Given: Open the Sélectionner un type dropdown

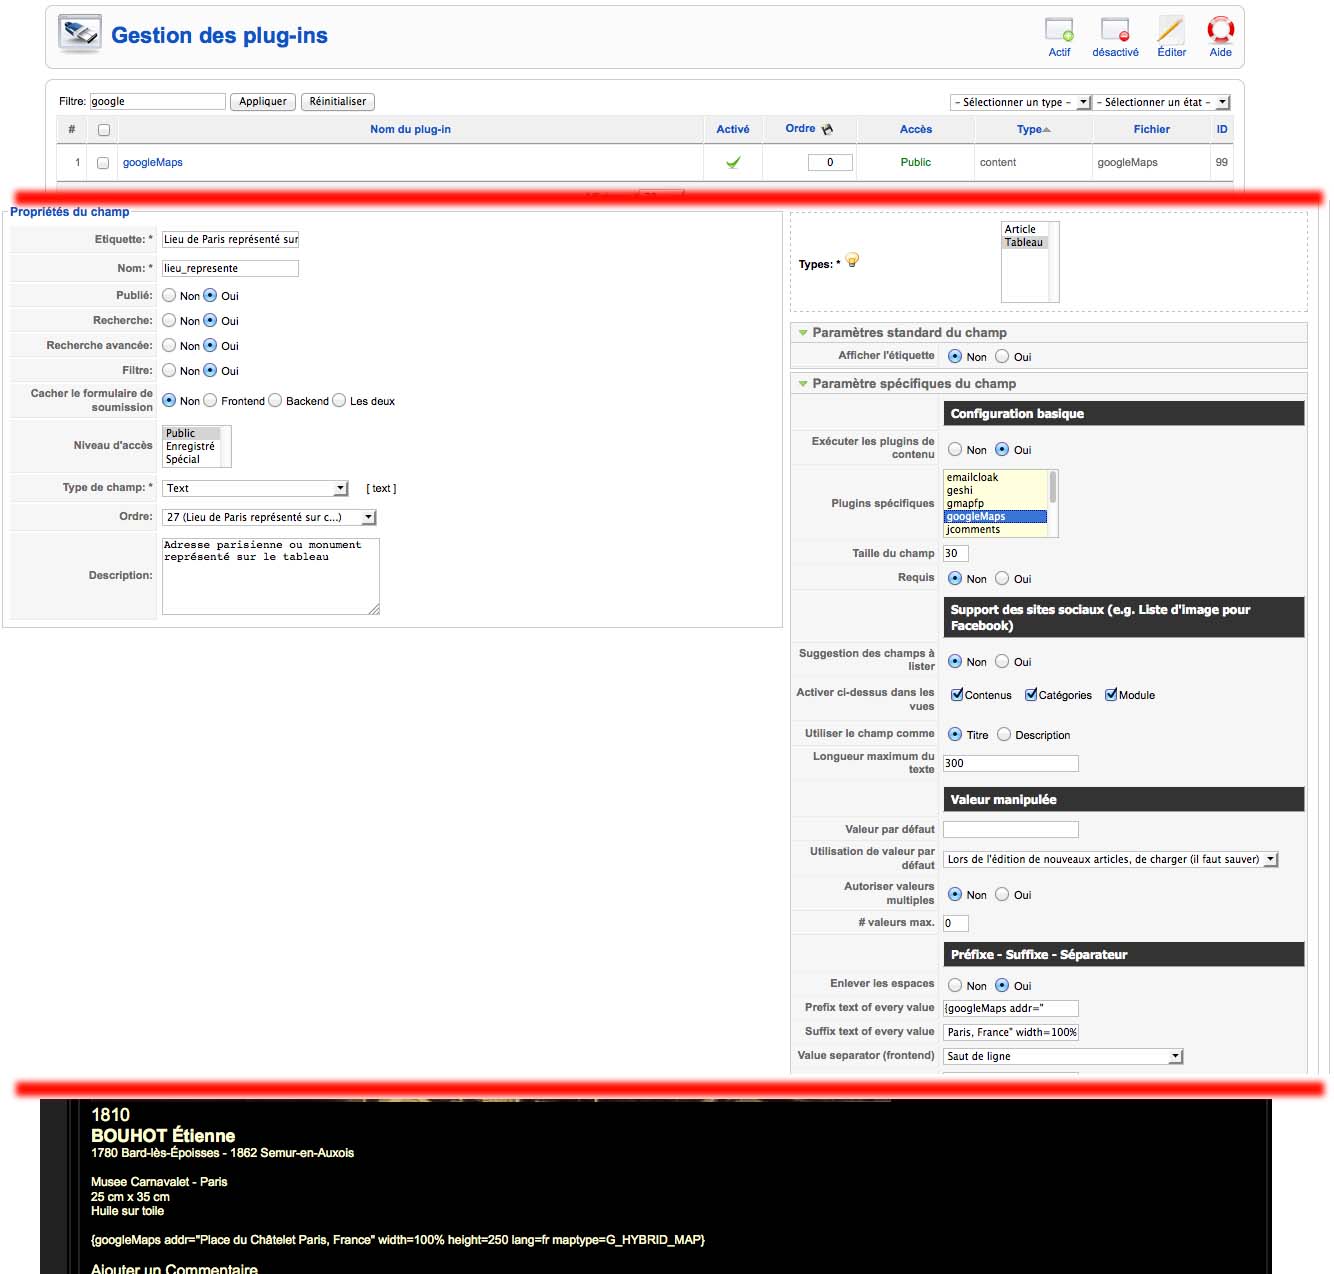Looking at the screenshot, I should [x=1019, y=102].
